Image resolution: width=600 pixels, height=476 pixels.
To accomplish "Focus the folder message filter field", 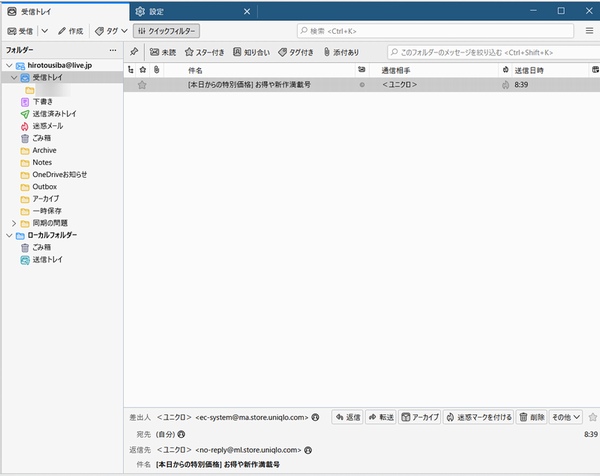I will 494,52.
